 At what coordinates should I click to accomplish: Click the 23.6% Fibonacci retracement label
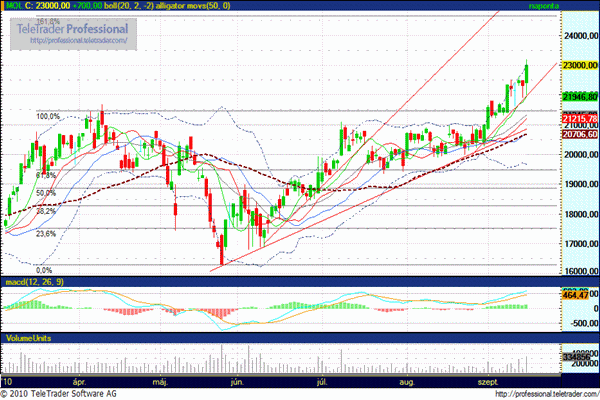click(x=45, y=233)
